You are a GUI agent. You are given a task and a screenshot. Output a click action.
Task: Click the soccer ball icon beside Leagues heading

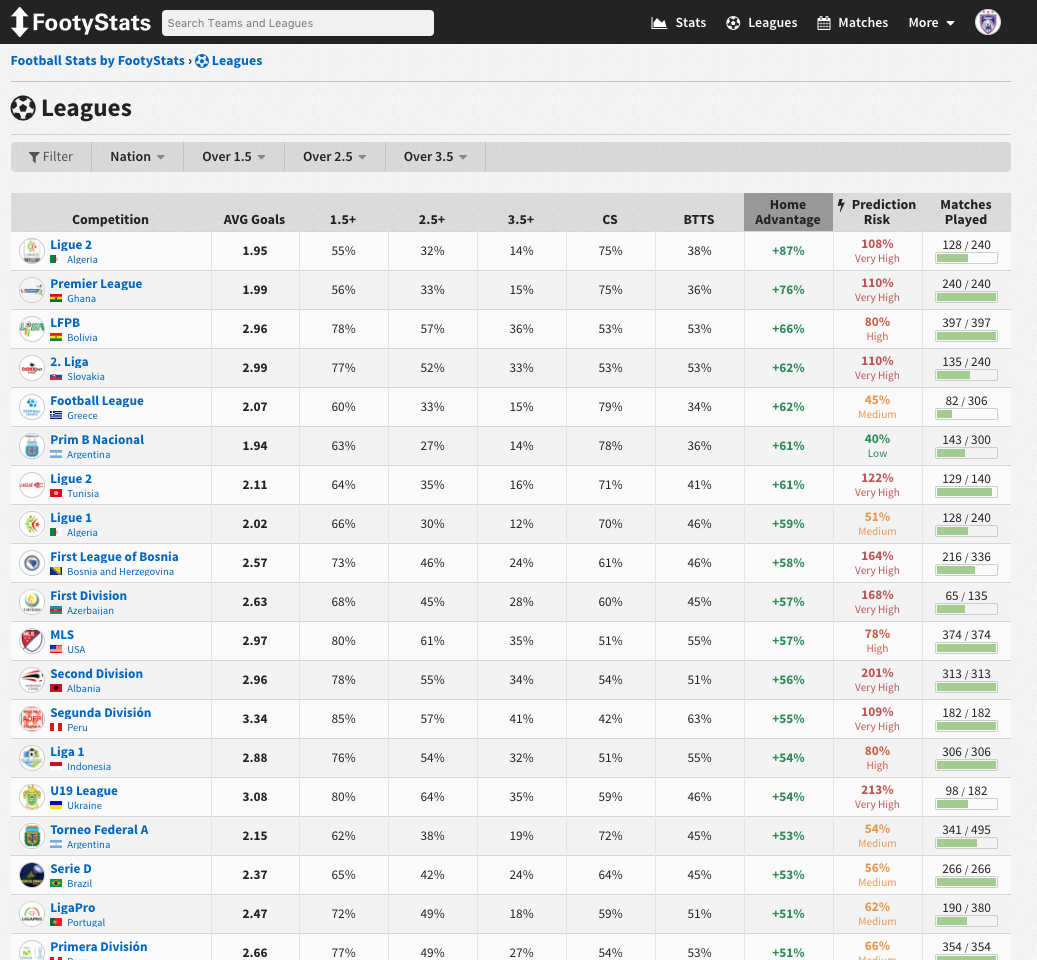21,108
